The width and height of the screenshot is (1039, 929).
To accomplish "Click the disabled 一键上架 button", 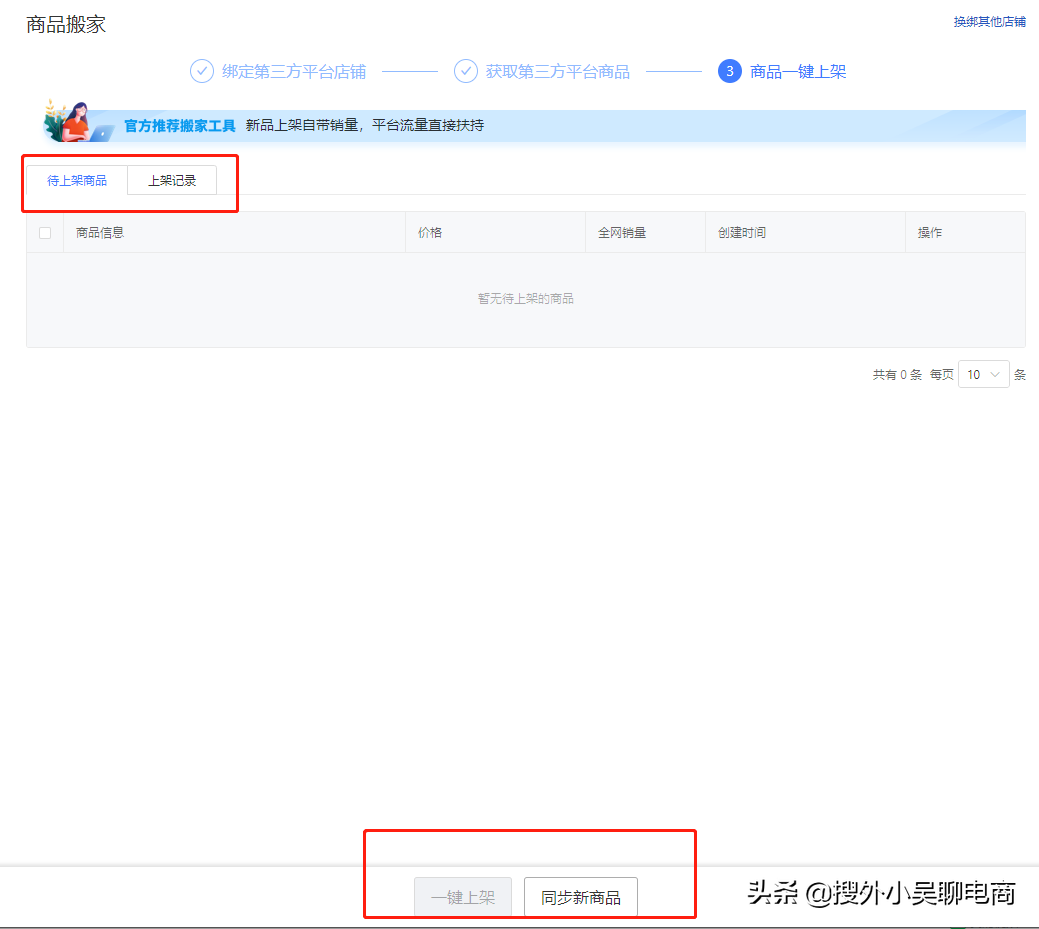I will 463,898.
